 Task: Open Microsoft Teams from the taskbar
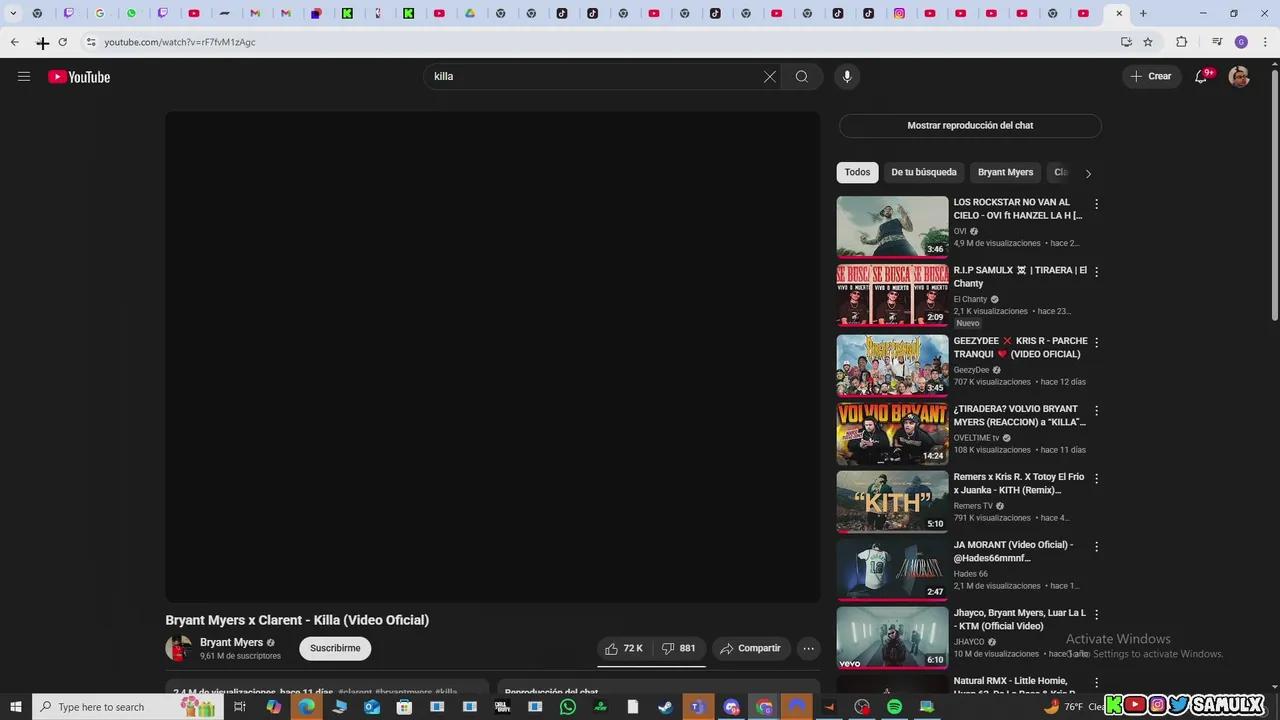pos(698,707)
